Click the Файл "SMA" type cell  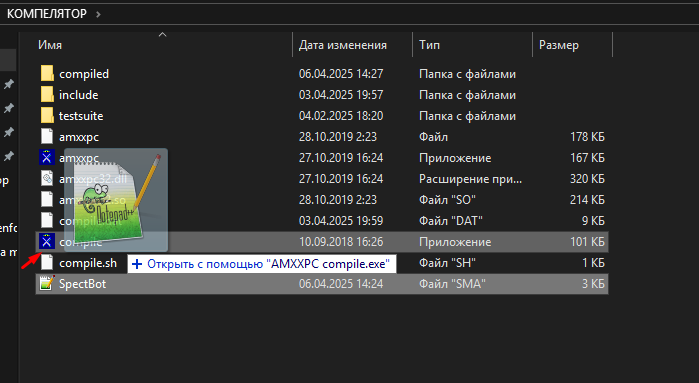pyautogui.click(x=452, y=284)
